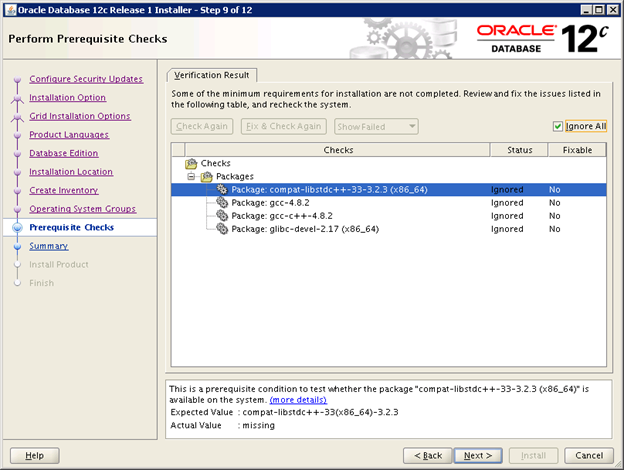This screenshot has height=470, width=624.
Task: Click the Install Product step label
Action: tap(59, 265)
